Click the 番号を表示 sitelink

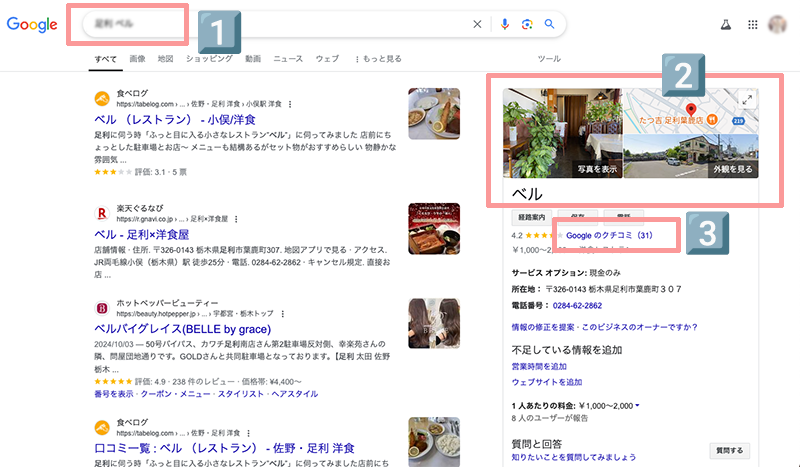[x=114, y=394]
